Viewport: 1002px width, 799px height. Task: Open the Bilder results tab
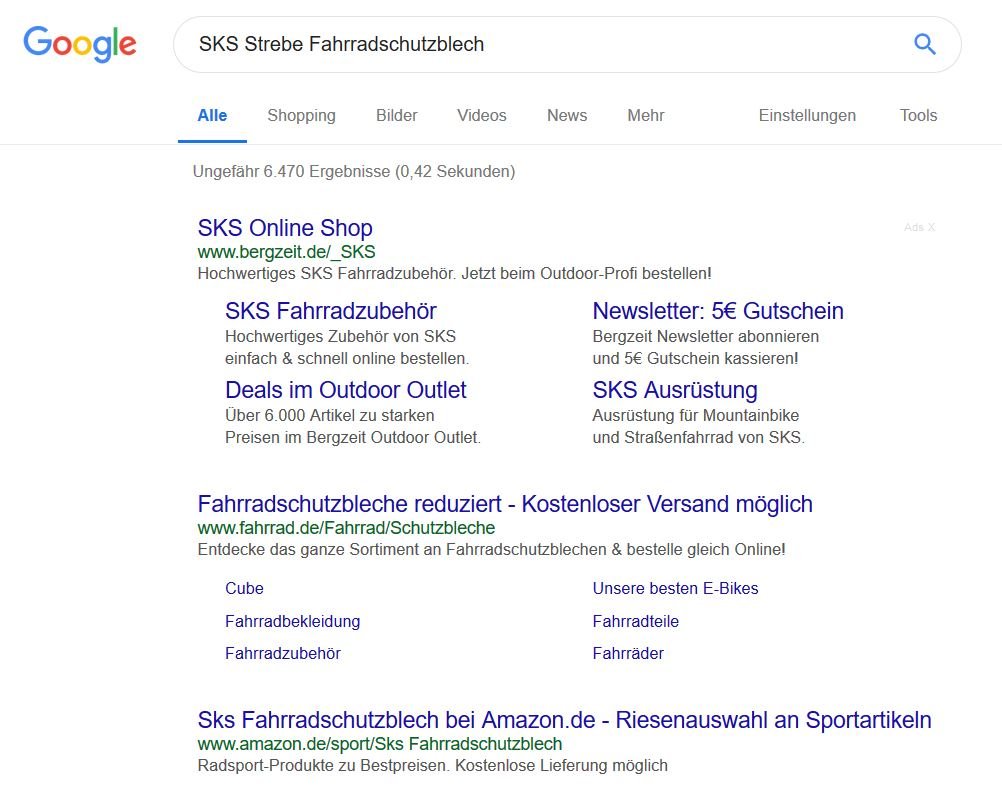[x=397, y=116]
